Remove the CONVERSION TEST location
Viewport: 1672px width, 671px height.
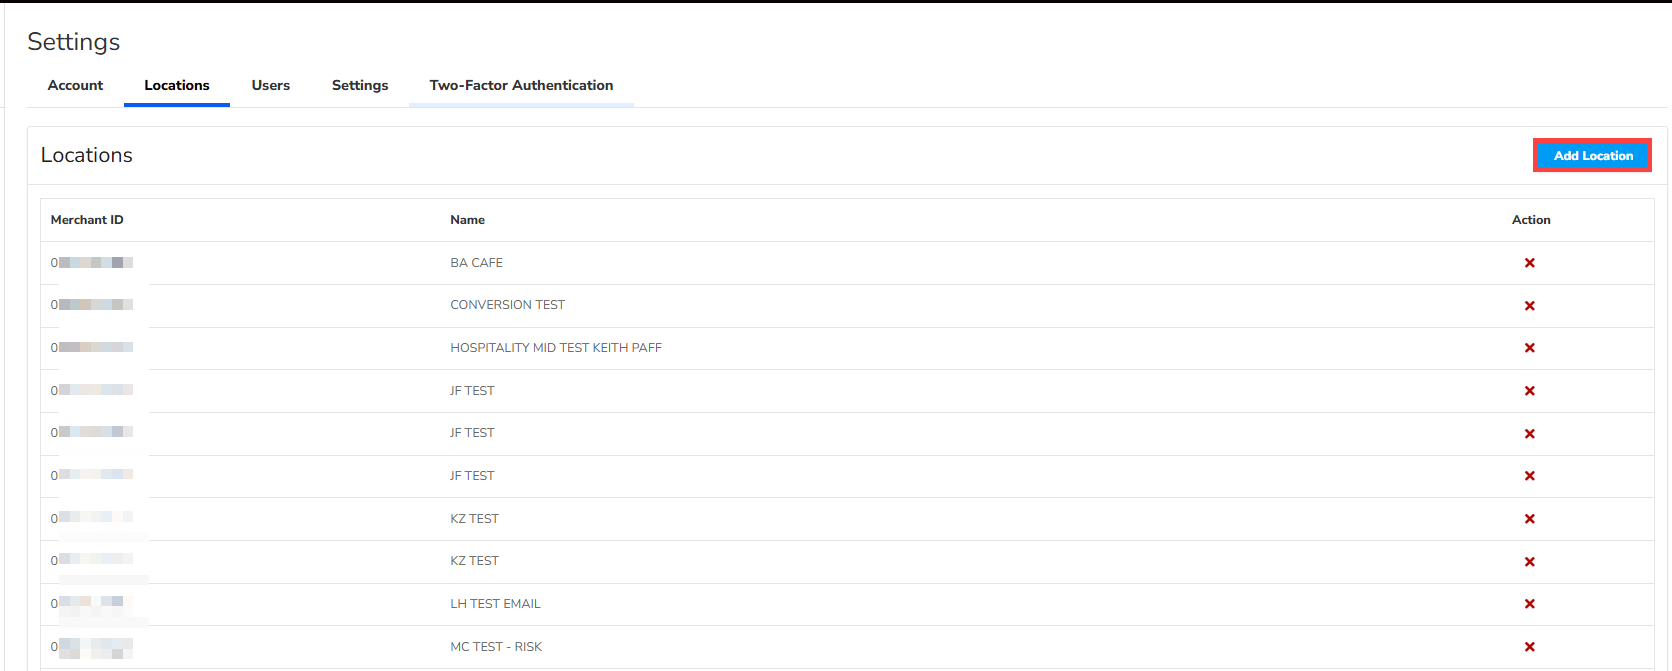point(1529,306)
